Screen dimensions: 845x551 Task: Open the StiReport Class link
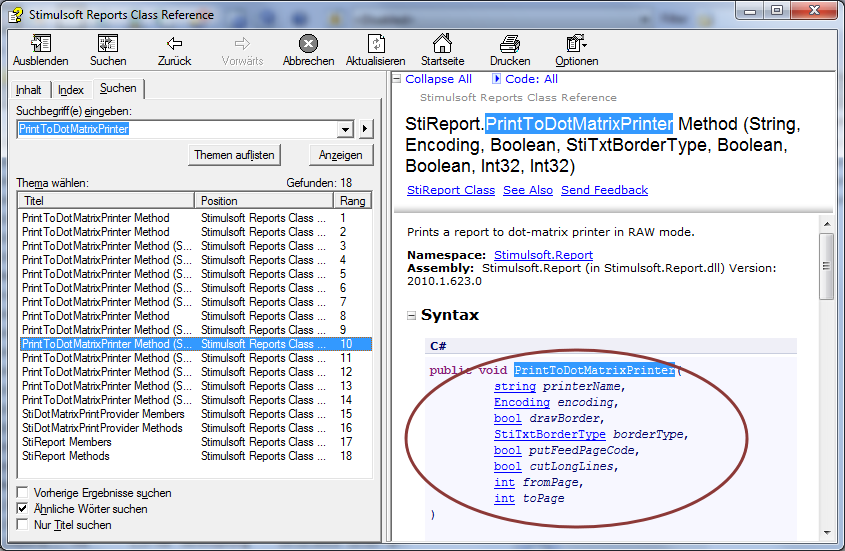pos(451,190)
